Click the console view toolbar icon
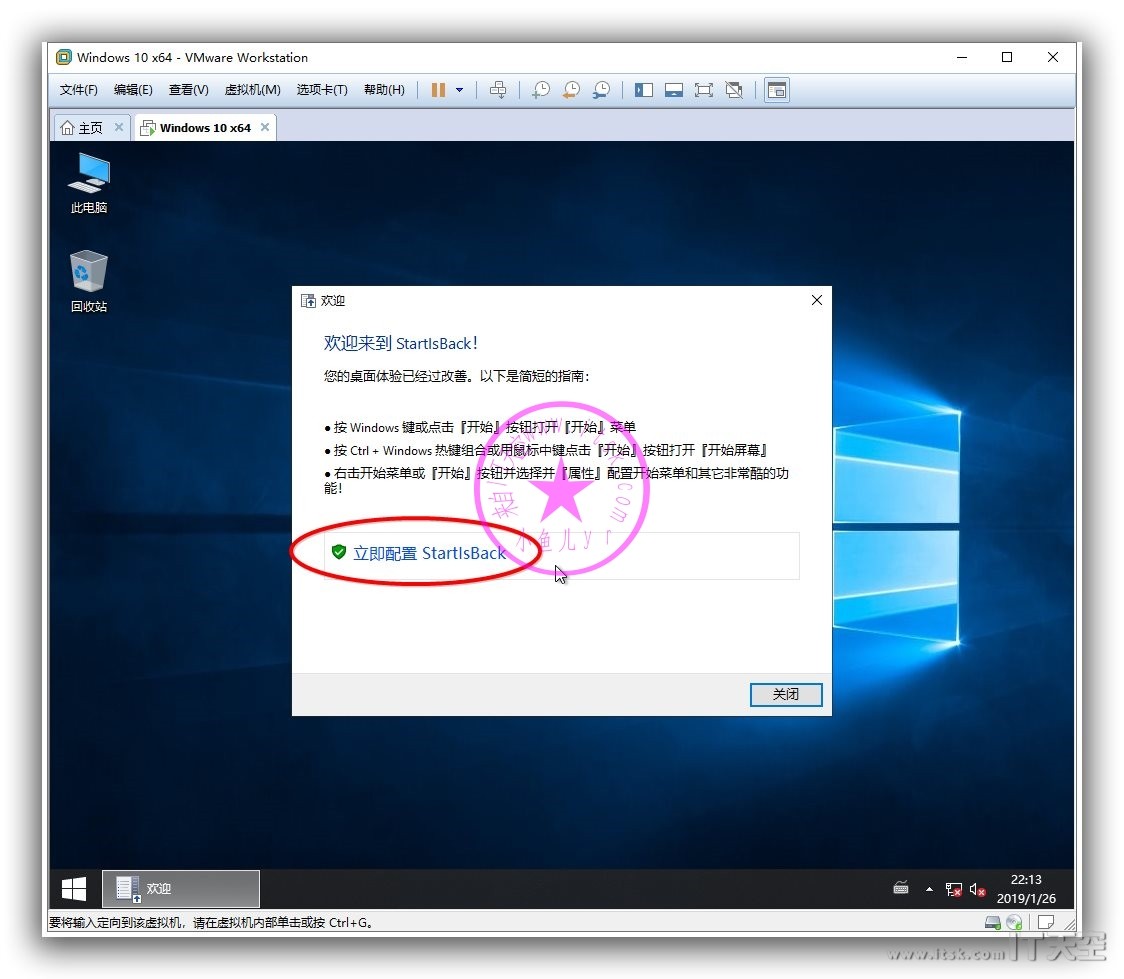Viewport: 1124px width, 979px height. [776, 90]
